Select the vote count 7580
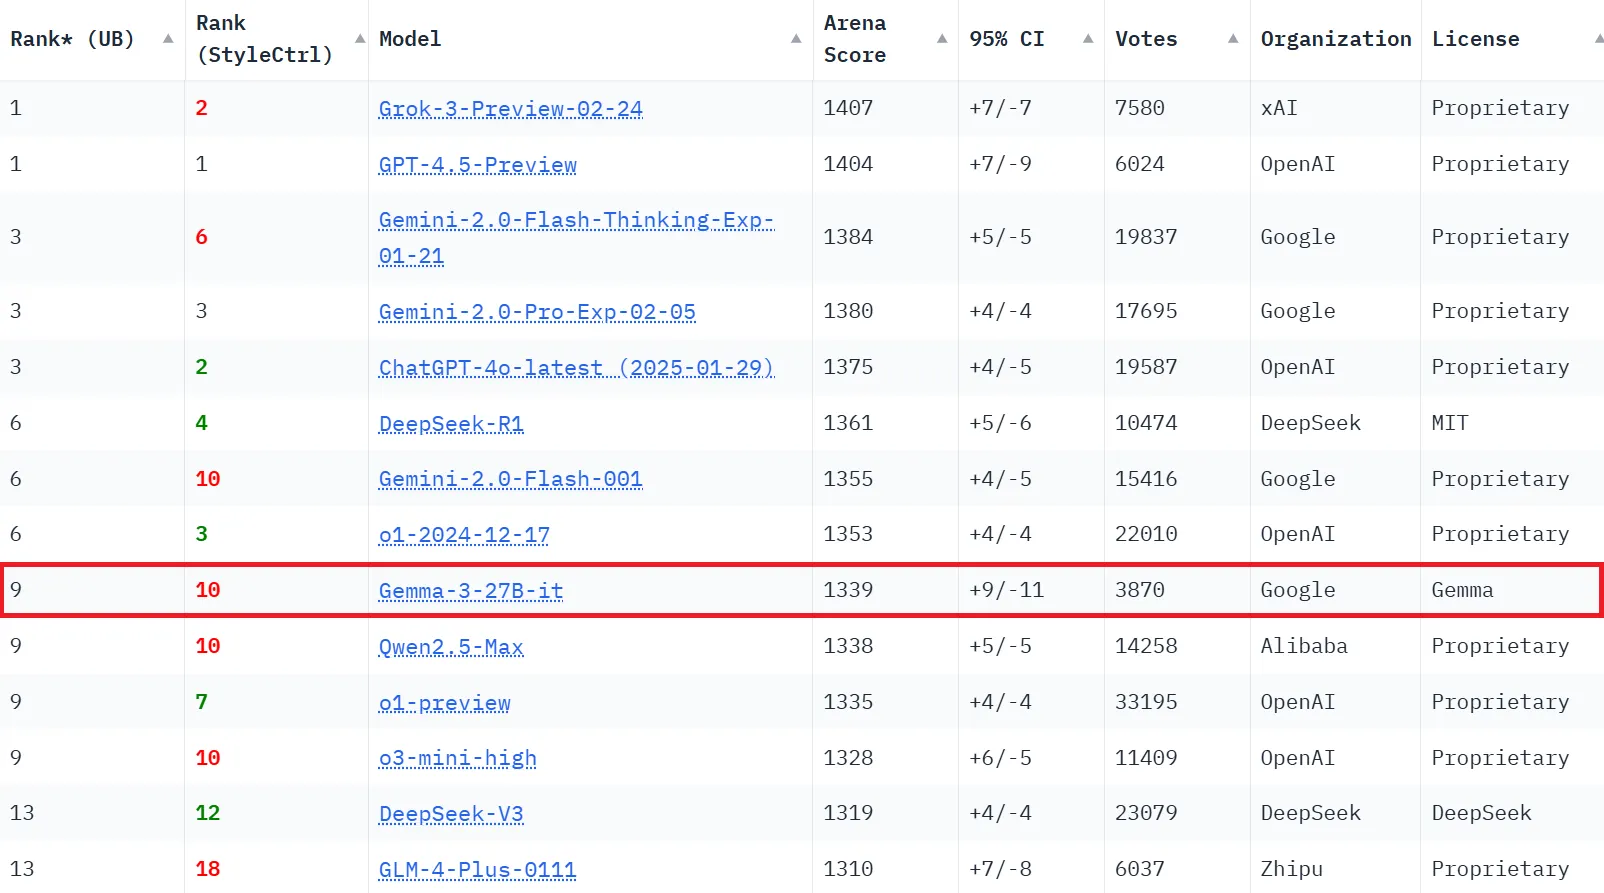Screen dimensions: 1604x893 tap(1140, 108)
